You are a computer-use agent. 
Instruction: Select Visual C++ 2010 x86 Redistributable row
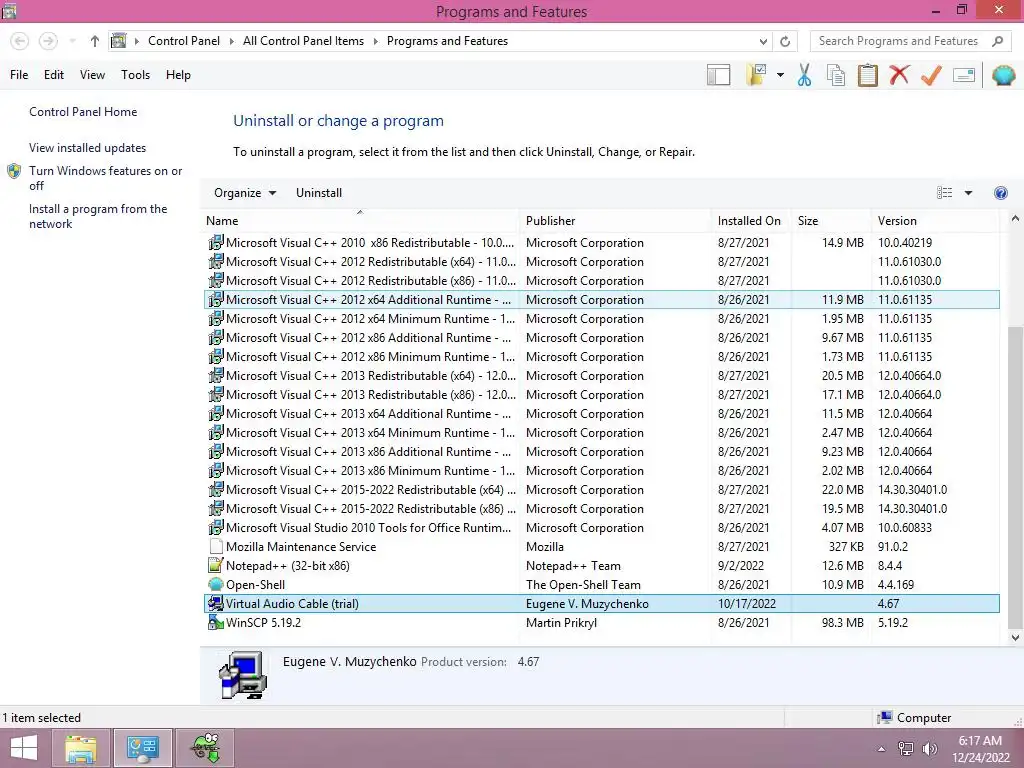click(x=601, y=243)
